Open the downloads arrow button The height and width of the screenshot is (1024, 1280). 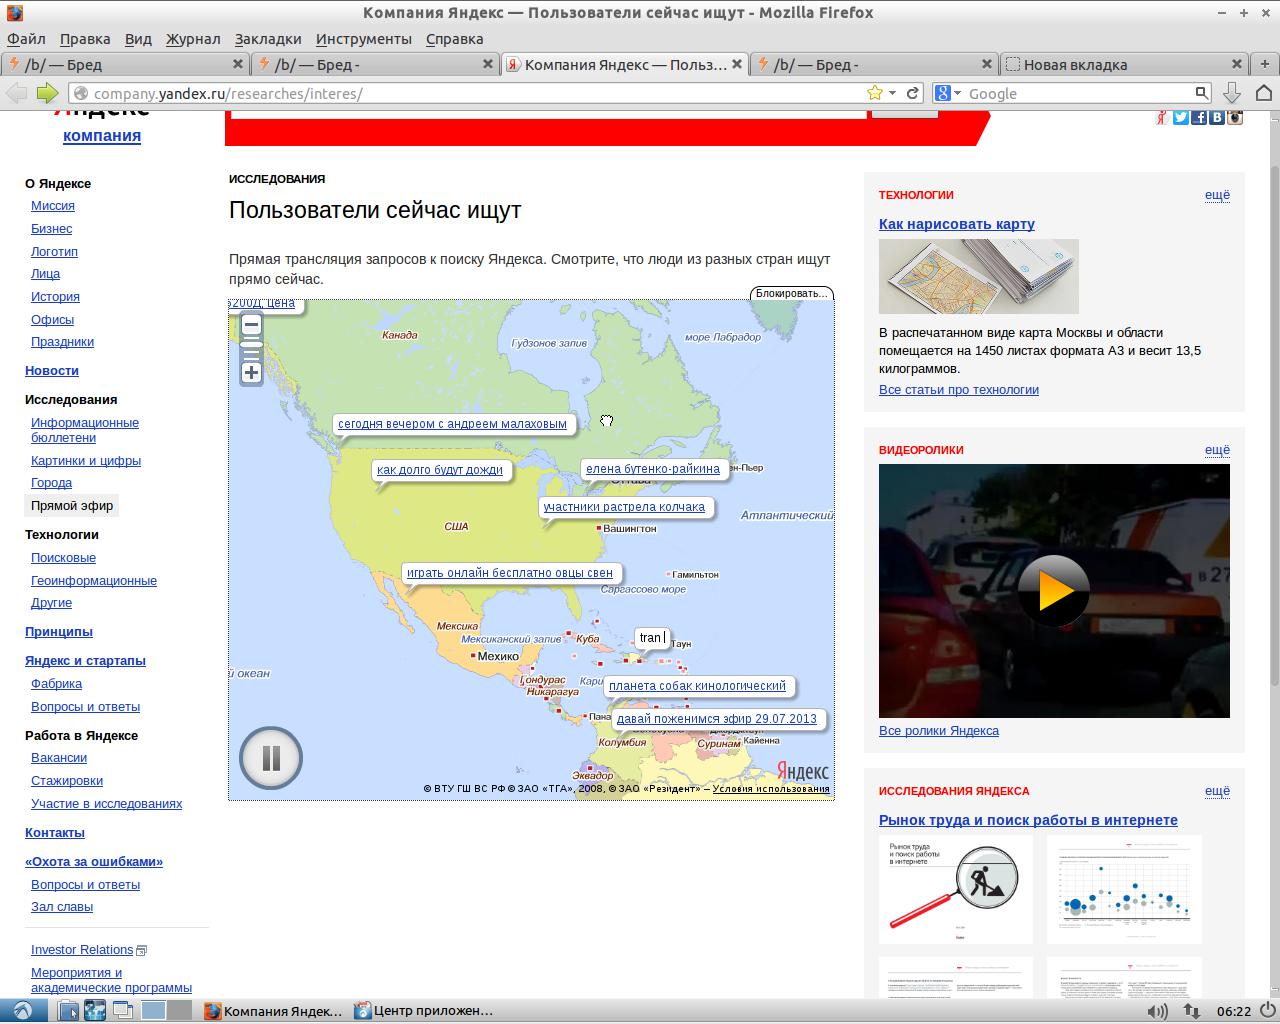[x=1232, y=93]
